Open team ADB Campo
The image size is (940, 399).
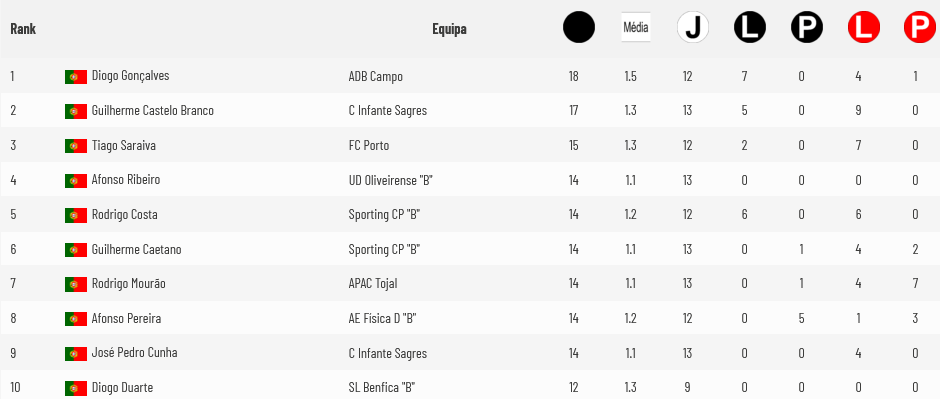[x=376, y=77]
